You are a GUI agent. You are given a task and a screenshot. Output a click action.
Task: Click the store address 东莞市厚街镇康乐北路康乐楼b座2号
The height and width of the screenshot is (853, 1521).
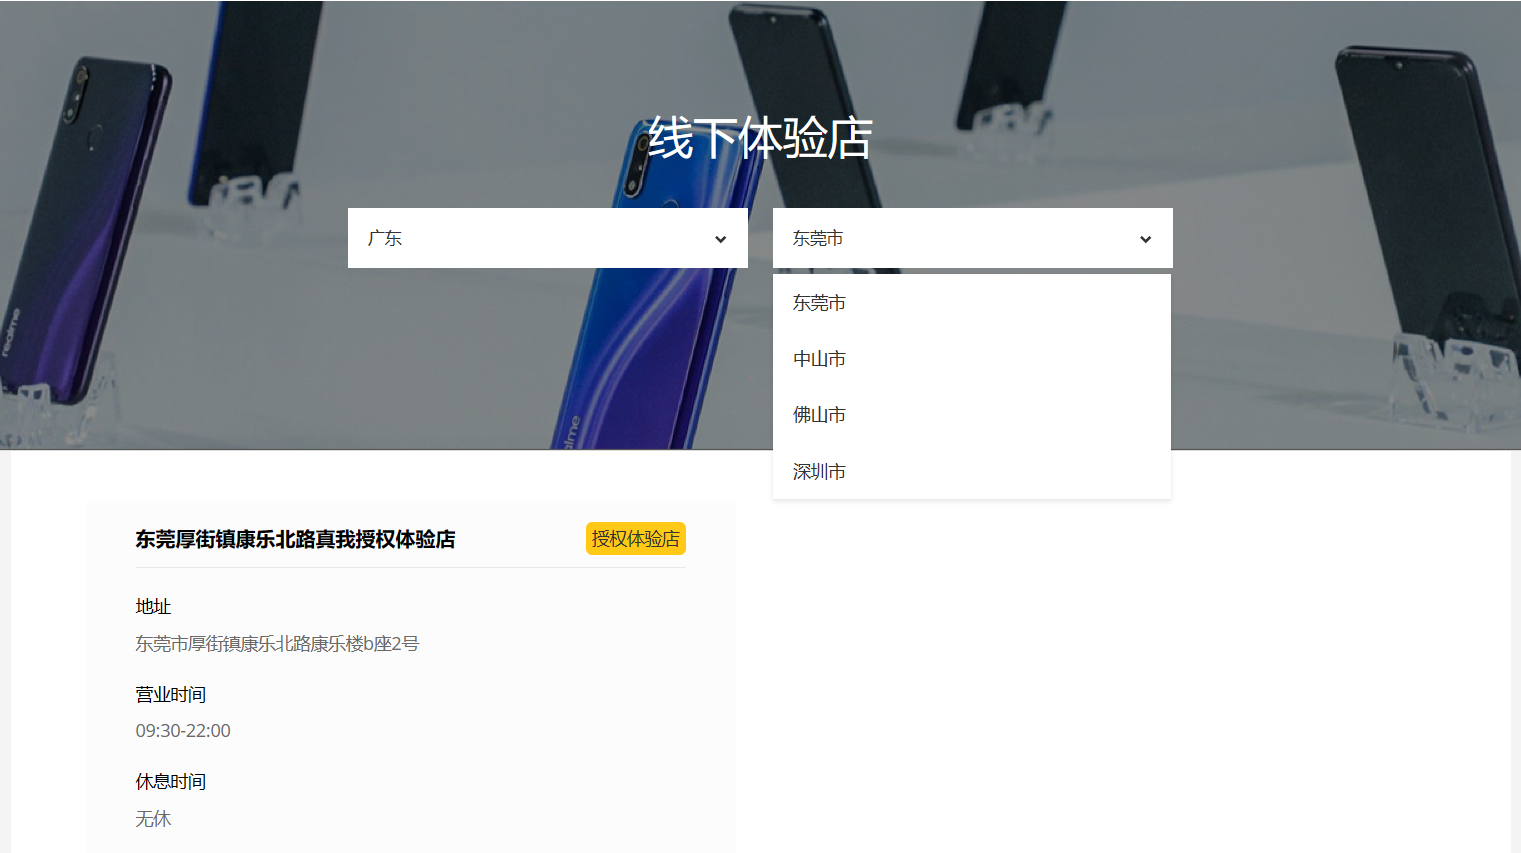click(x=277, y=644)
